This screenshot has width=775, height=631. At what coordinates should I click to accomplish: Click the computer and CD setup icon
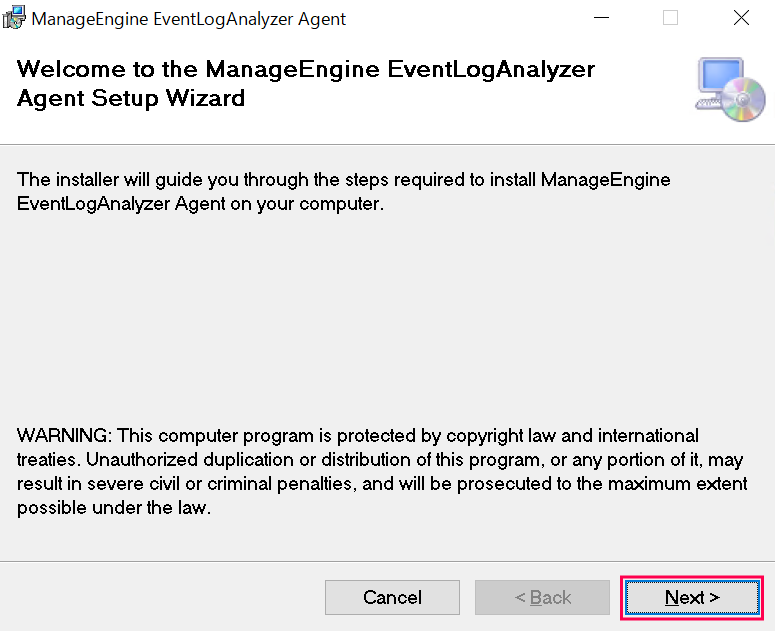tap(729, 90)
